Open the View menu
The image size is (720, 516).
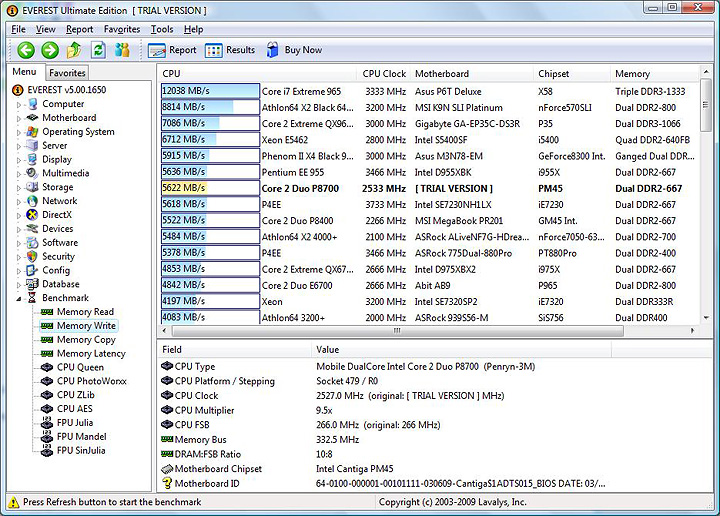click(x=45, y=29)
